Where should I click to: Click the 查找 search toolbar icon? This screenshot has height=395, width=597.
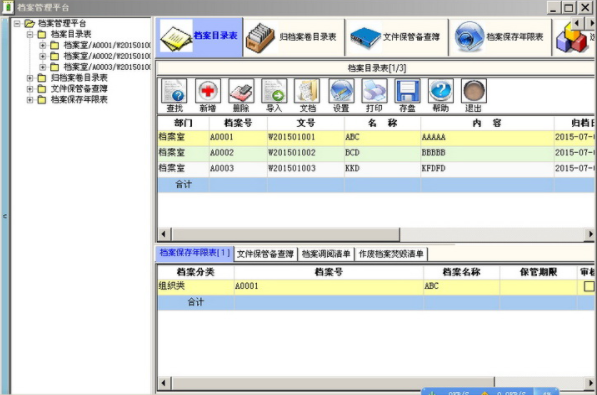(174, 91)
